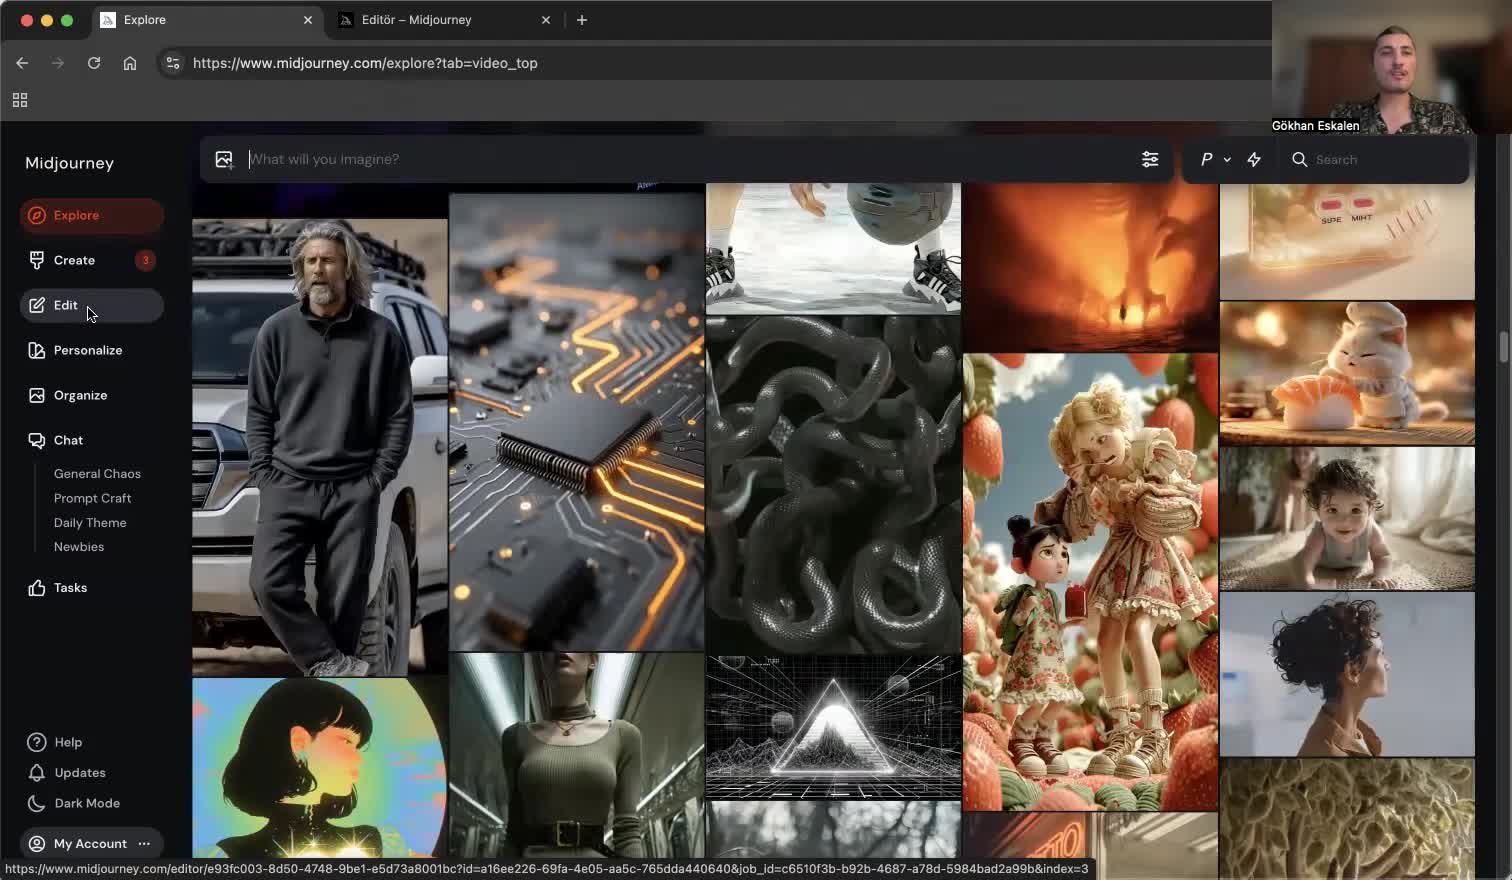Viewport: 1512px width, 880px height.
Task: Open the Explore page in sidebar
Action: [91, 215]
